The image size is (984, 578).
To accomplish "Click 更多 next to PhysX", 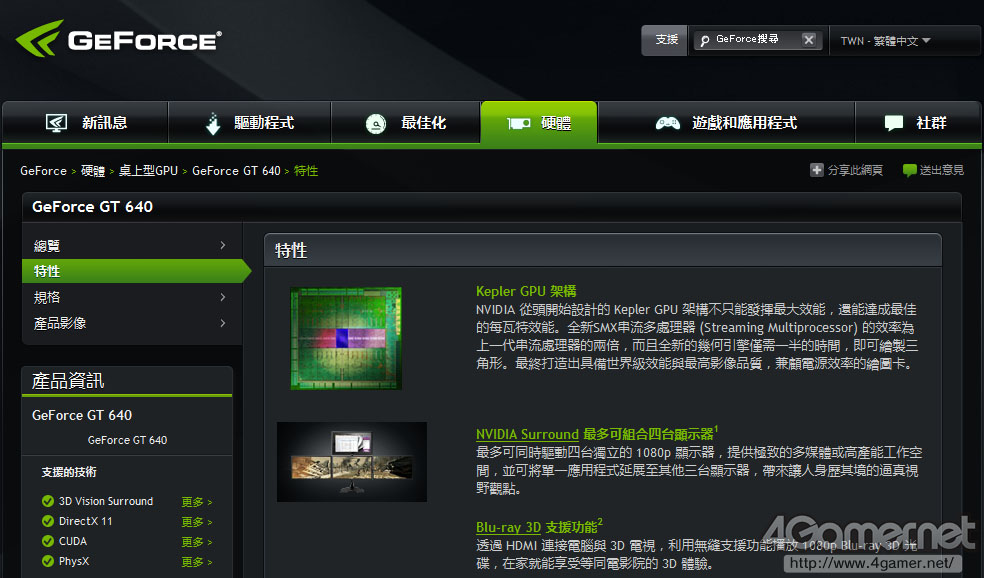I will 196,562.
